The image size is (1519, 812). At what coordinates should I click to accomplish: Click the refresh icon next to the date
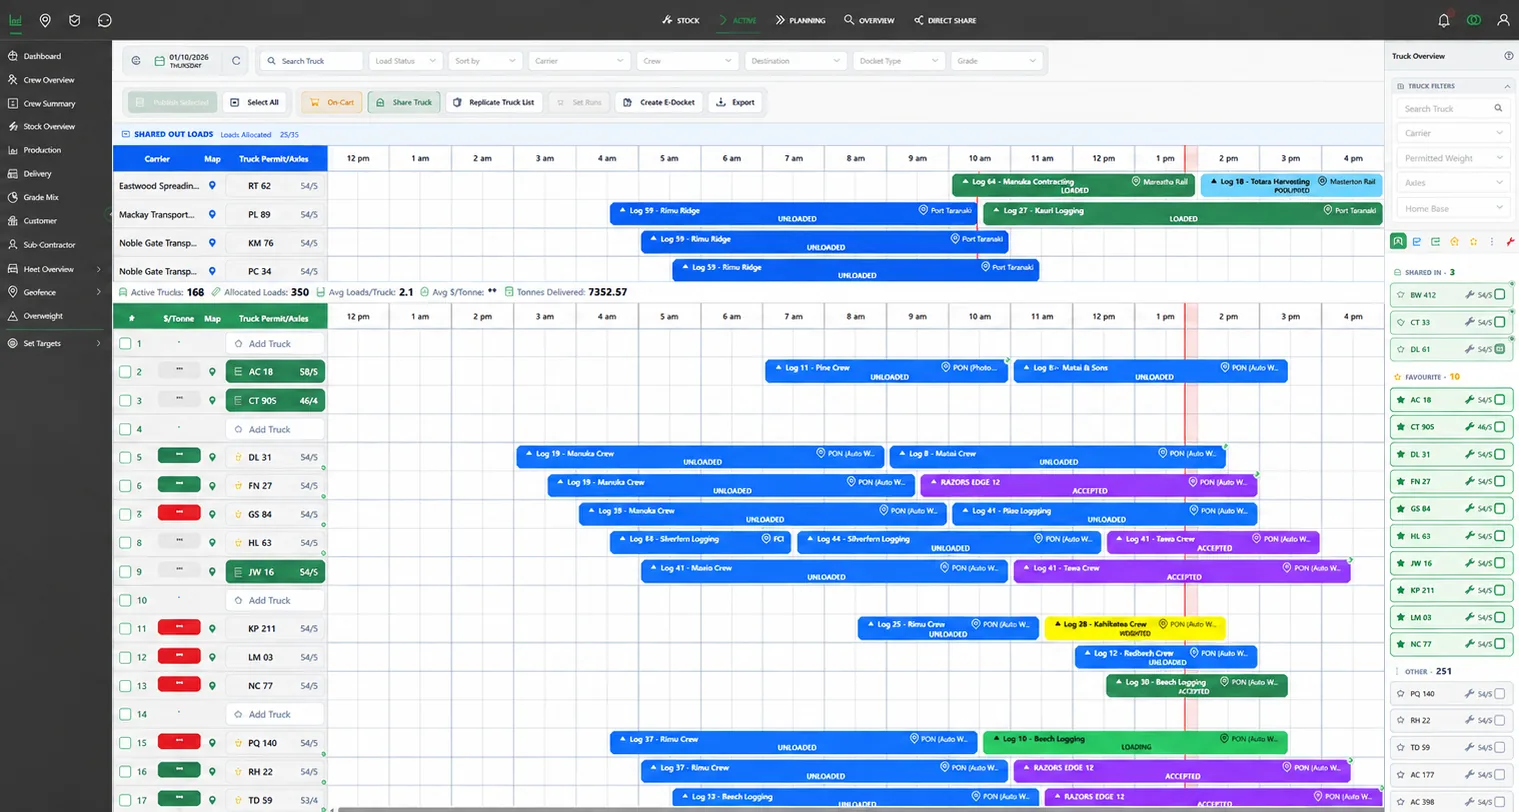click(236, 61)
